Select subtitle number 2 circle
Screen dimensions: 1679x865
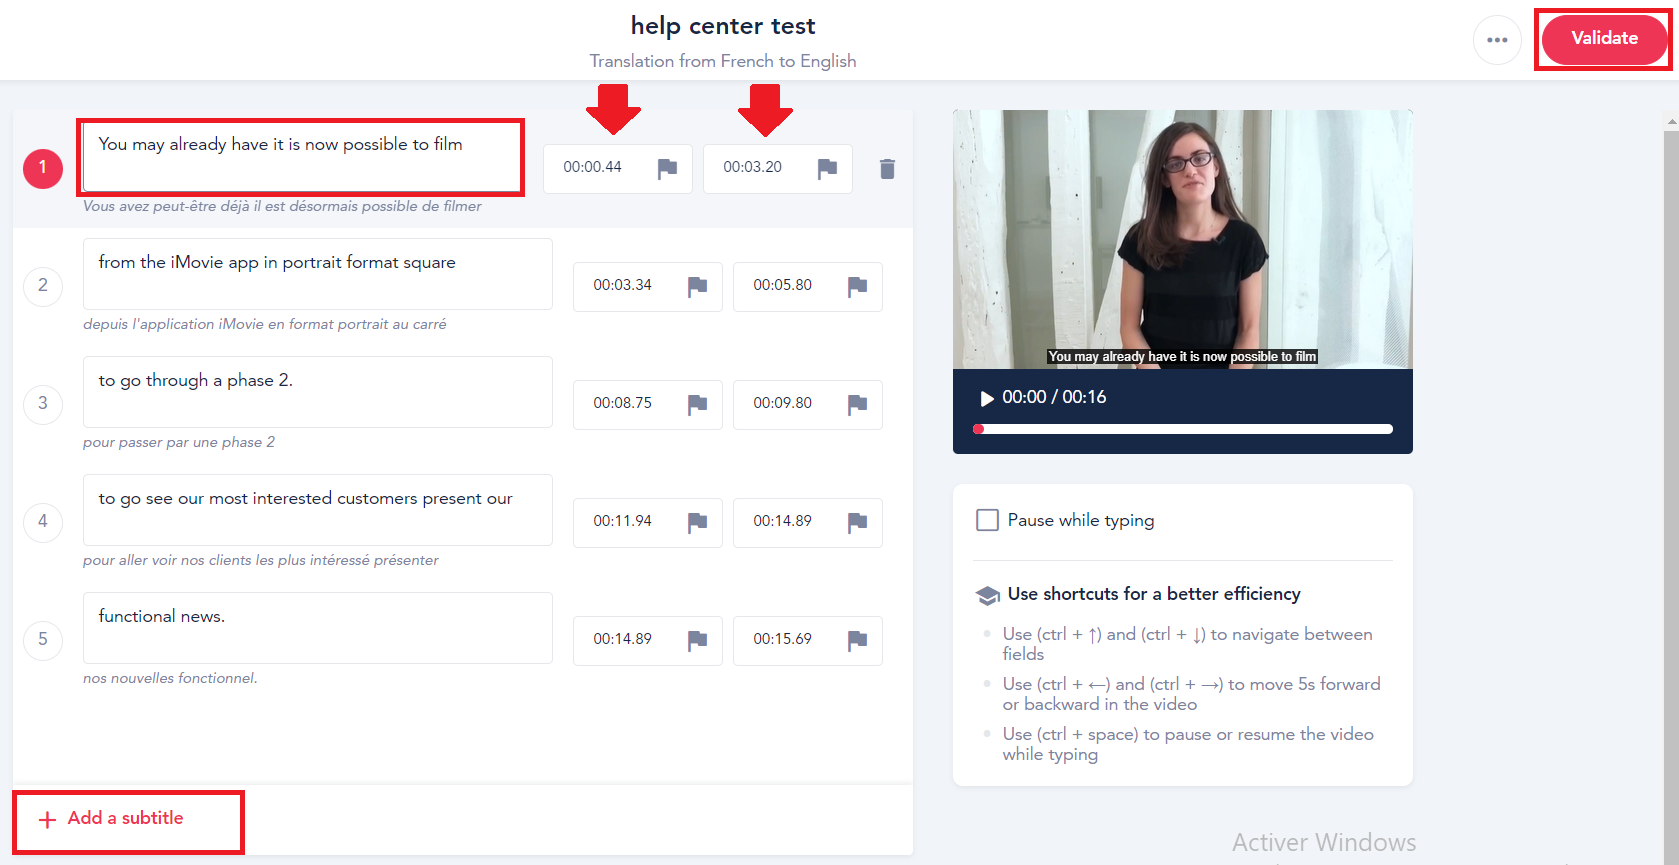point(43,285)
